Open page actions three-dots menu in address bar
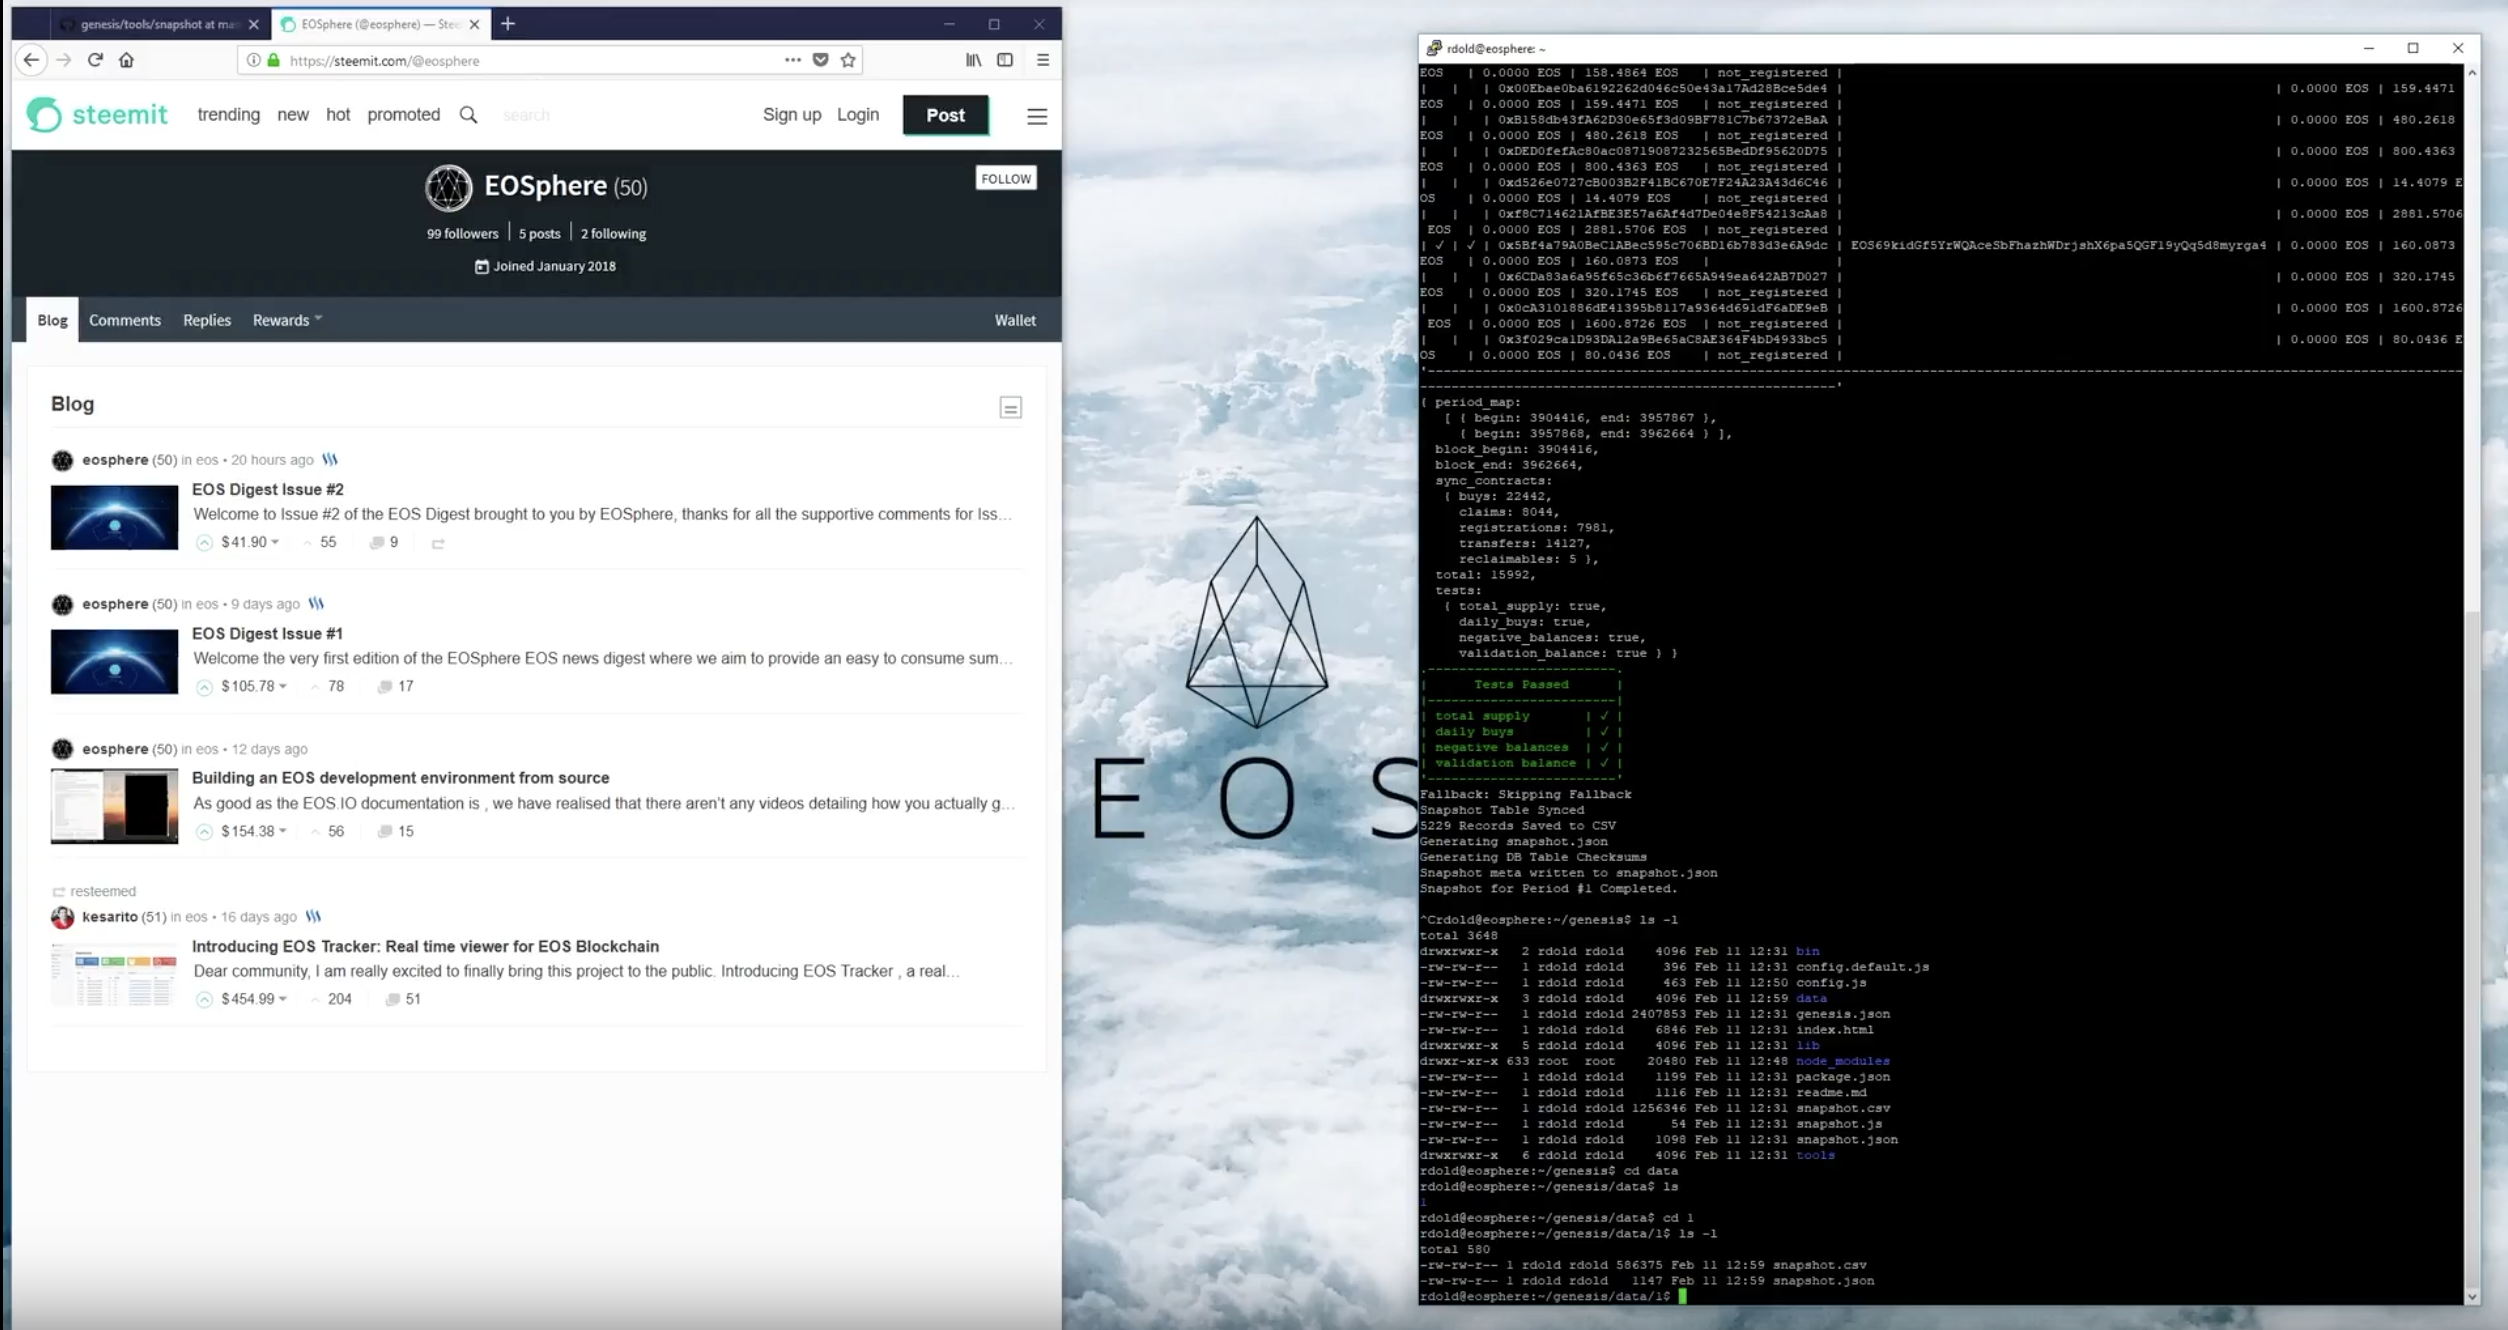 pyautogui.click(x=792, y=60)
